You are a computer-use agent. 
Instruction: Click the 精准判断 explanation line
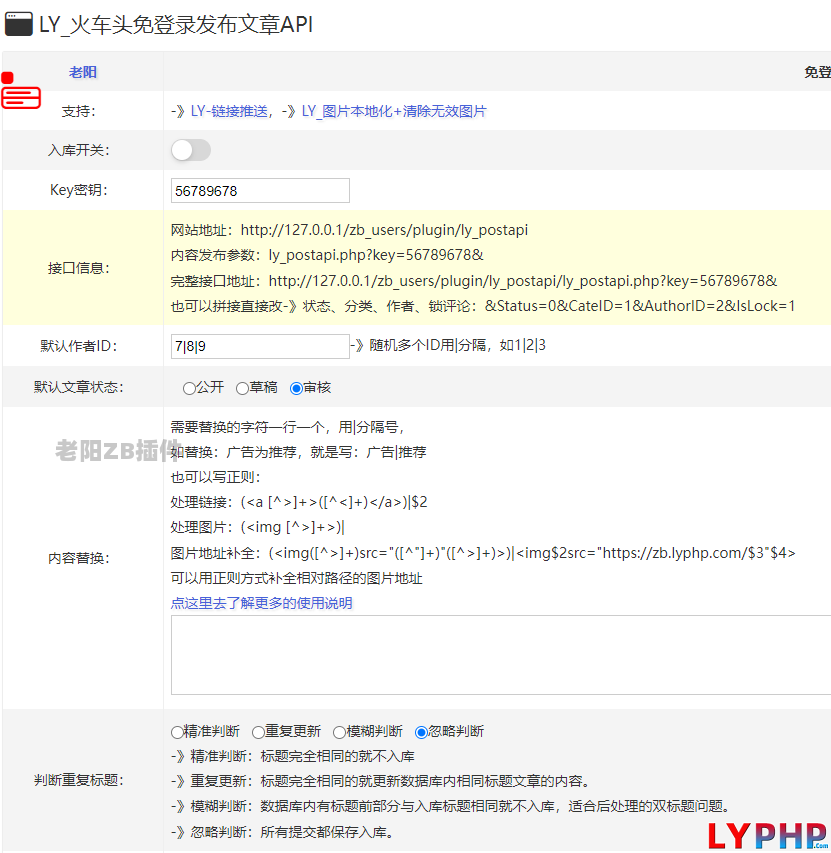click(x=293, y=756)
